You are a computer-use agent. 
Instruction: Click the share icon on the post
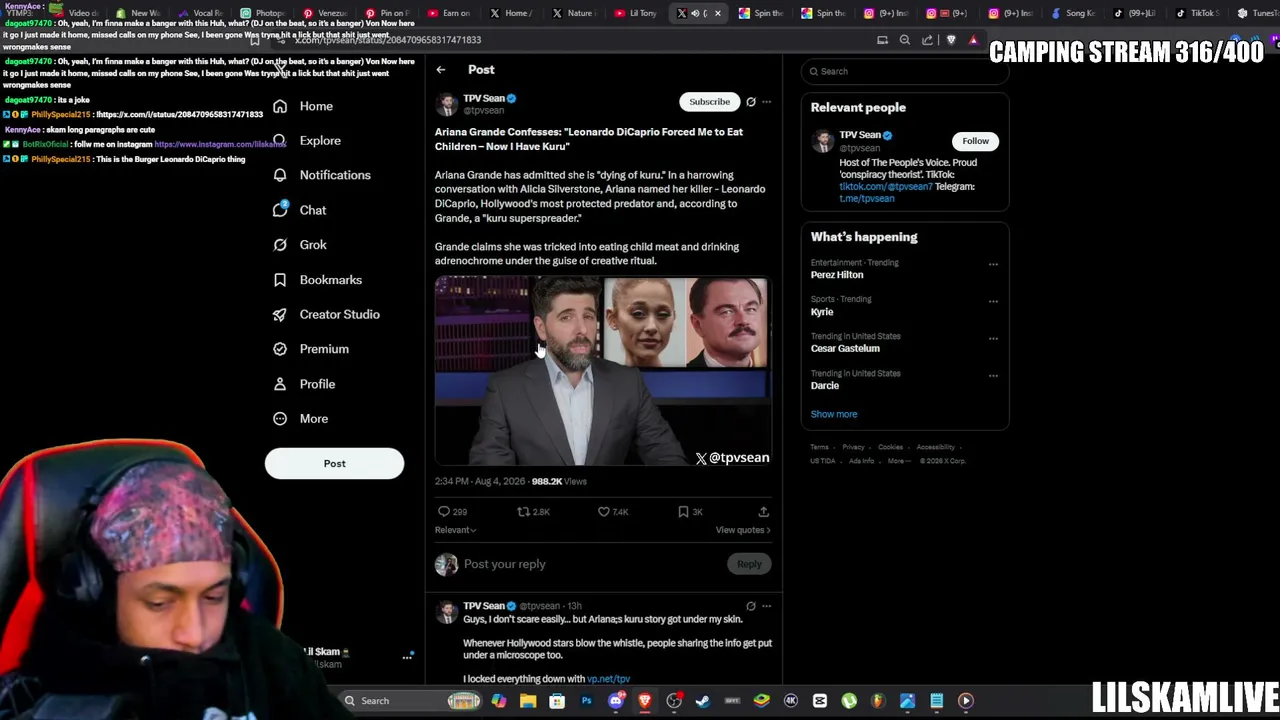[x=763, y=512]
